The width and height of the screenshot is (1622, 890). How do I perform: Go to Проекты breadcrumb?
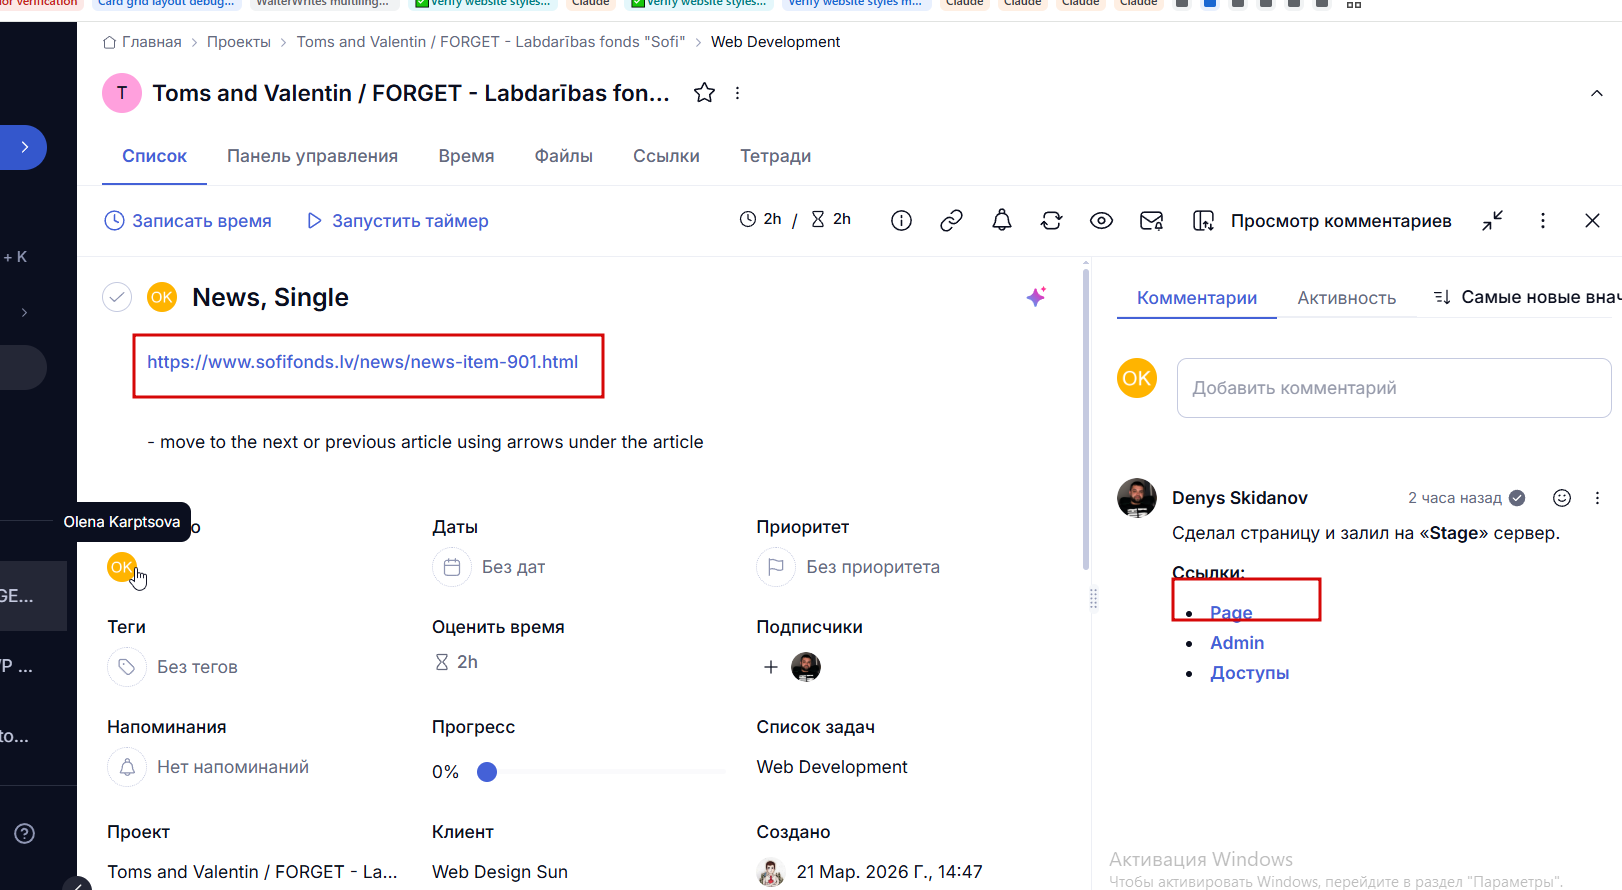[239, 42]
